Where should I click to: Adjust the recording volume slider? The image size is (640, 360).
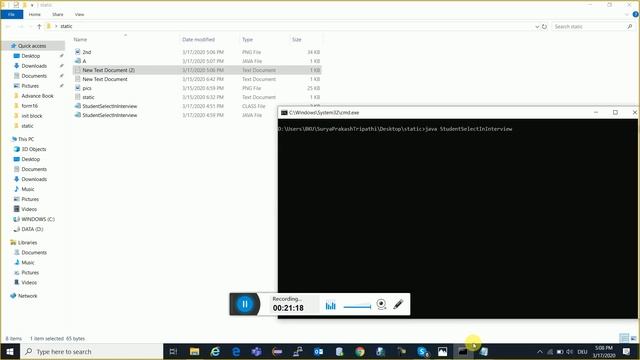(357, 306)
